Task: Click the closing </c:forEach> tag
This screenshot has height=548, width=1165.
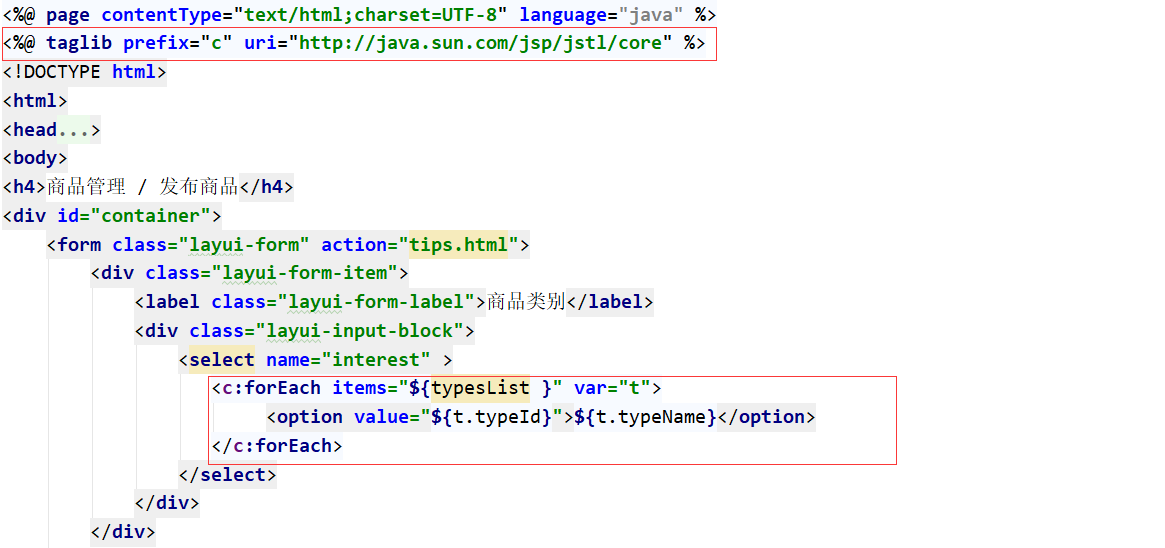Action: [x=277, y=446]
